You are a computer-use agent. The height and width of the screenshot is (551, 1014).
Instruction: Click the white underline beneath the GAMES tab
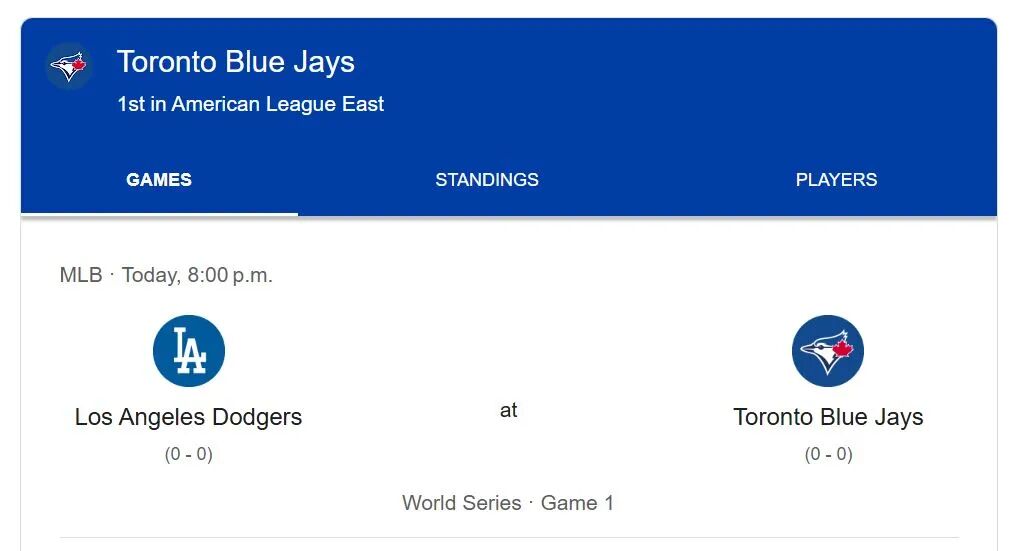tap(159, 214)
